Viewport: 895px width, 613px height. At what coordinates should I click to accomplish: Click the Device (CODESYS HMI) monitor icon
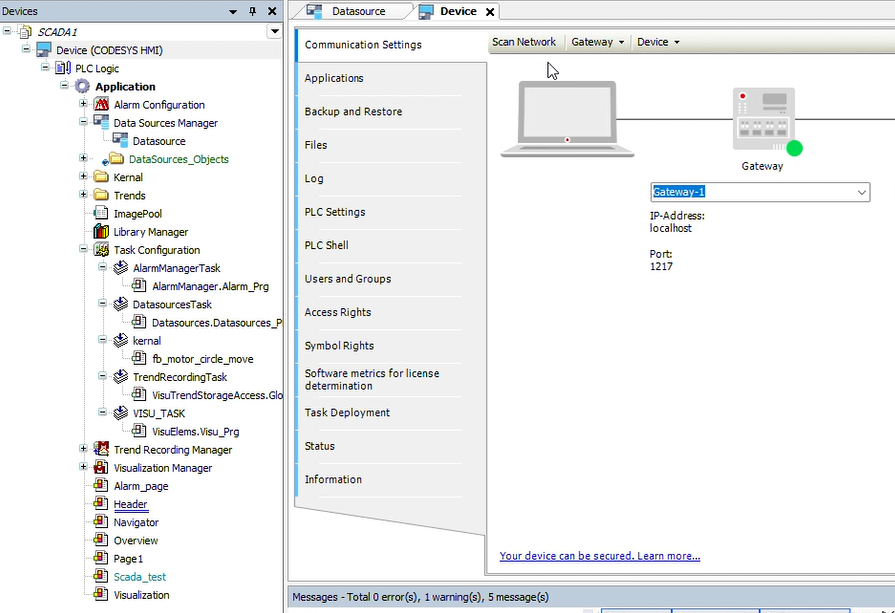tap(44, 50)
